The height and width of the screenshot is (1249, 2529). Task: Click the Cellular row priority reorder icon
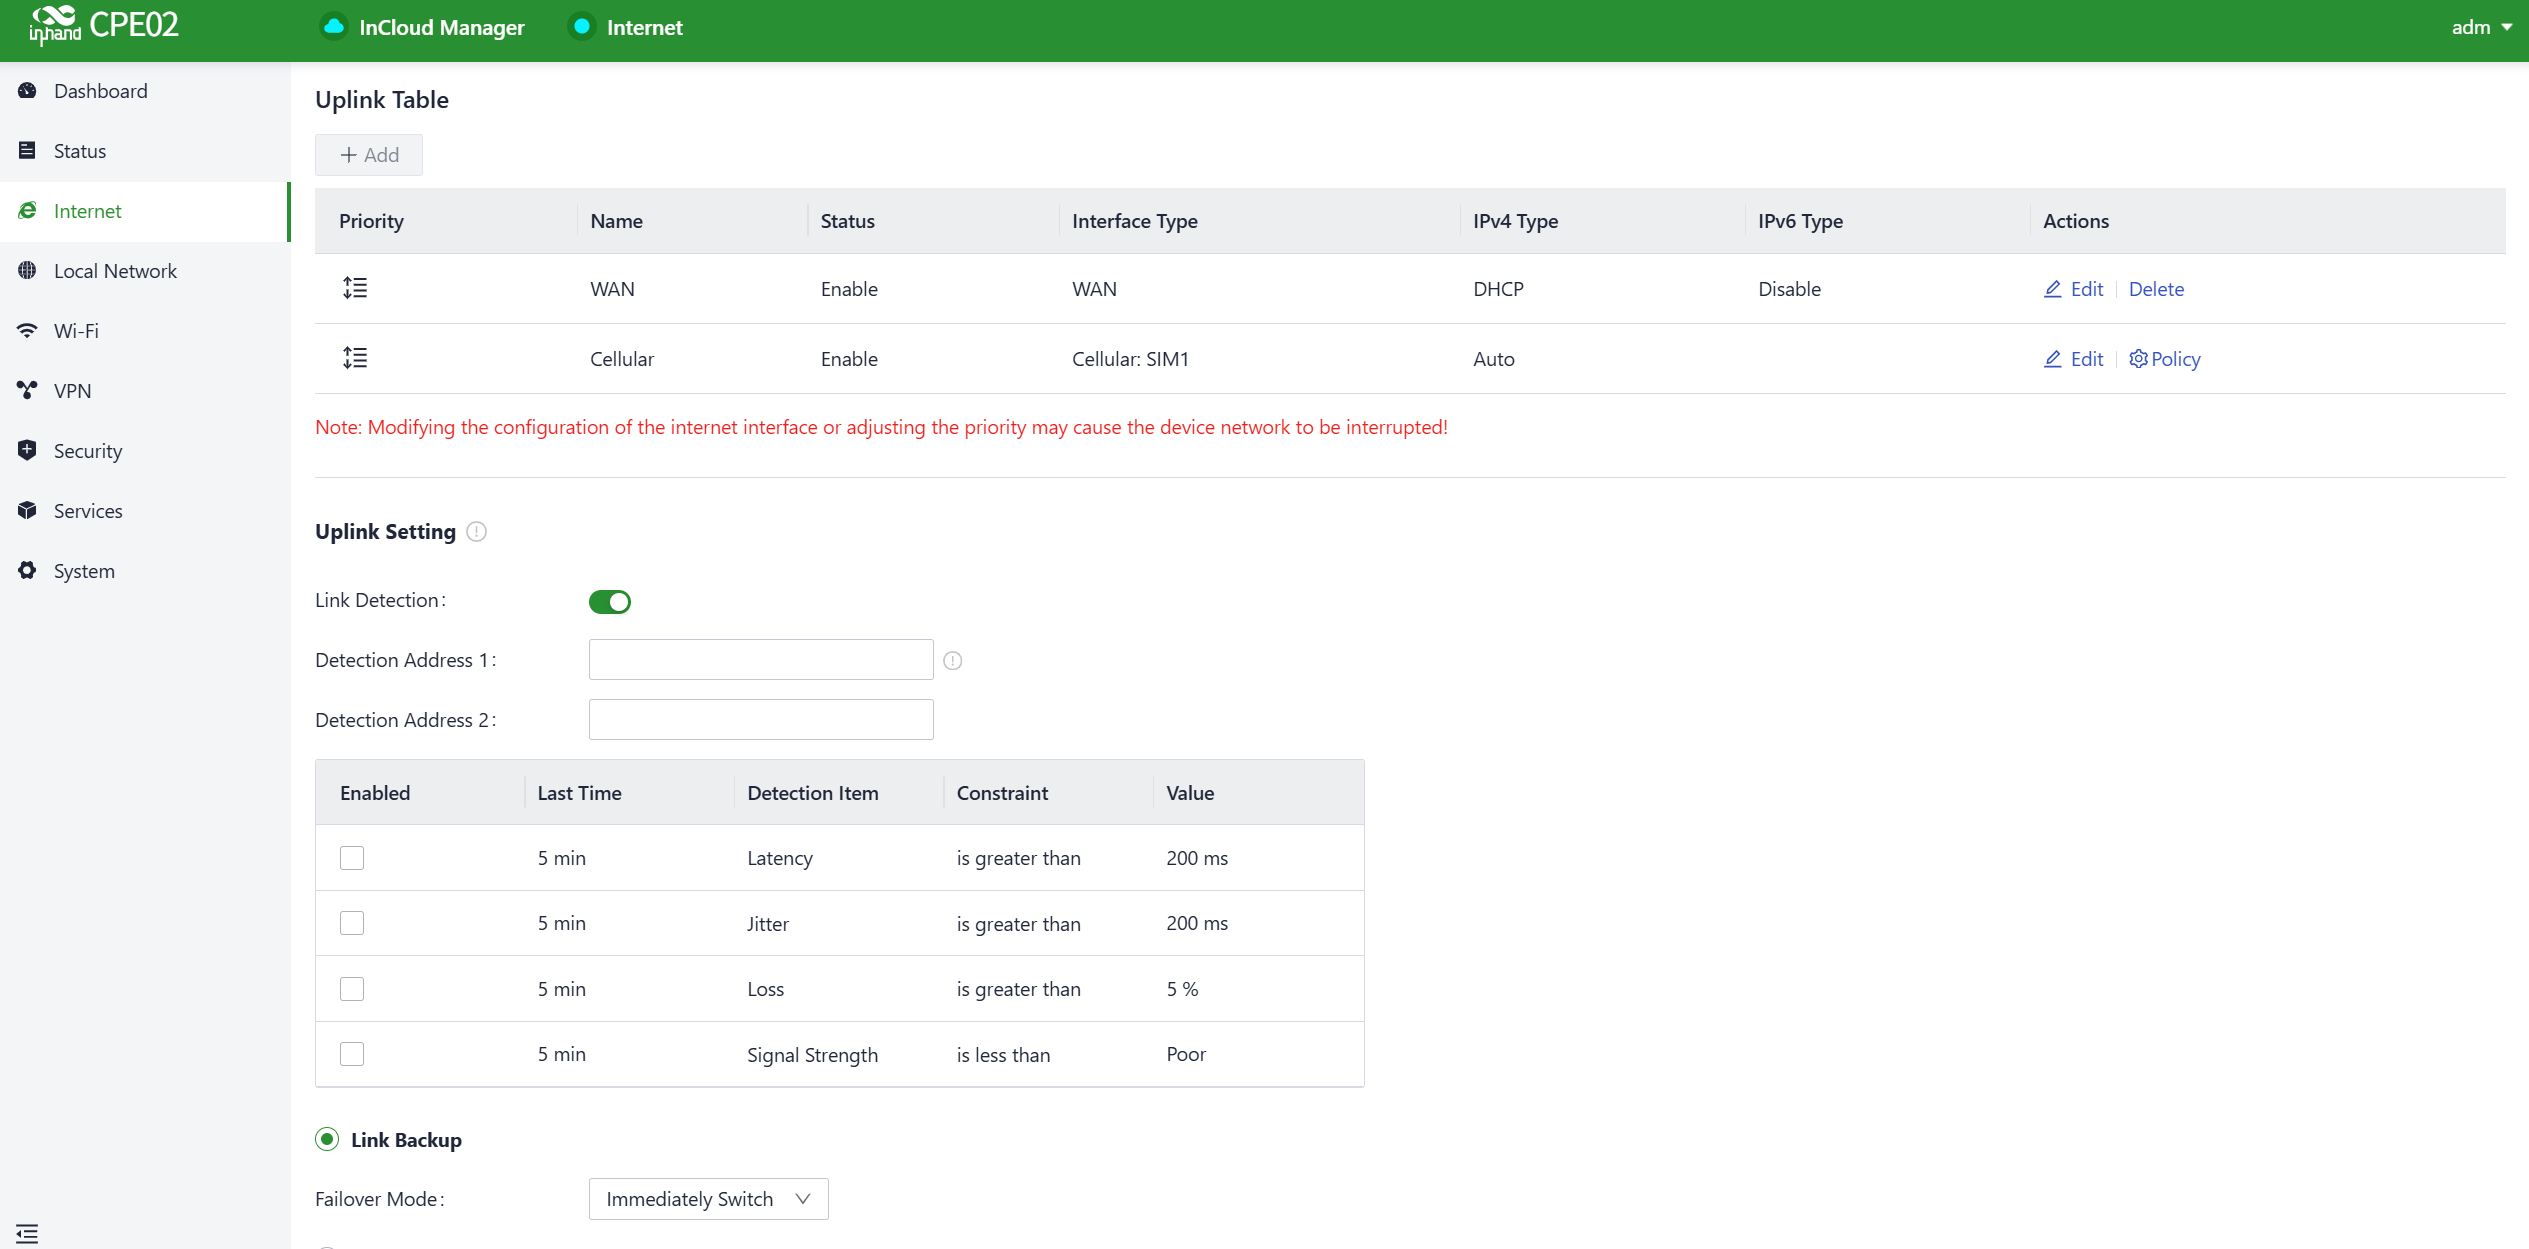355,358
